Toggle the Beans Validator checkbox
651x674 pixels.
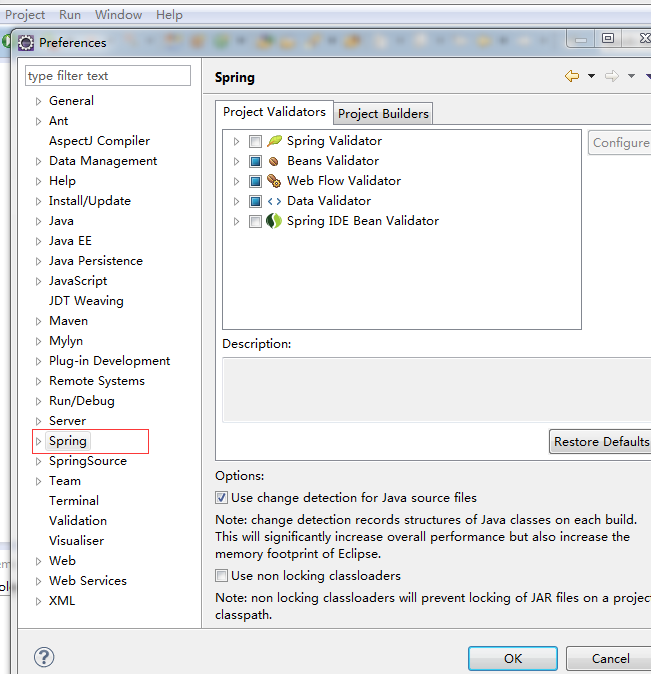(255, 161)
